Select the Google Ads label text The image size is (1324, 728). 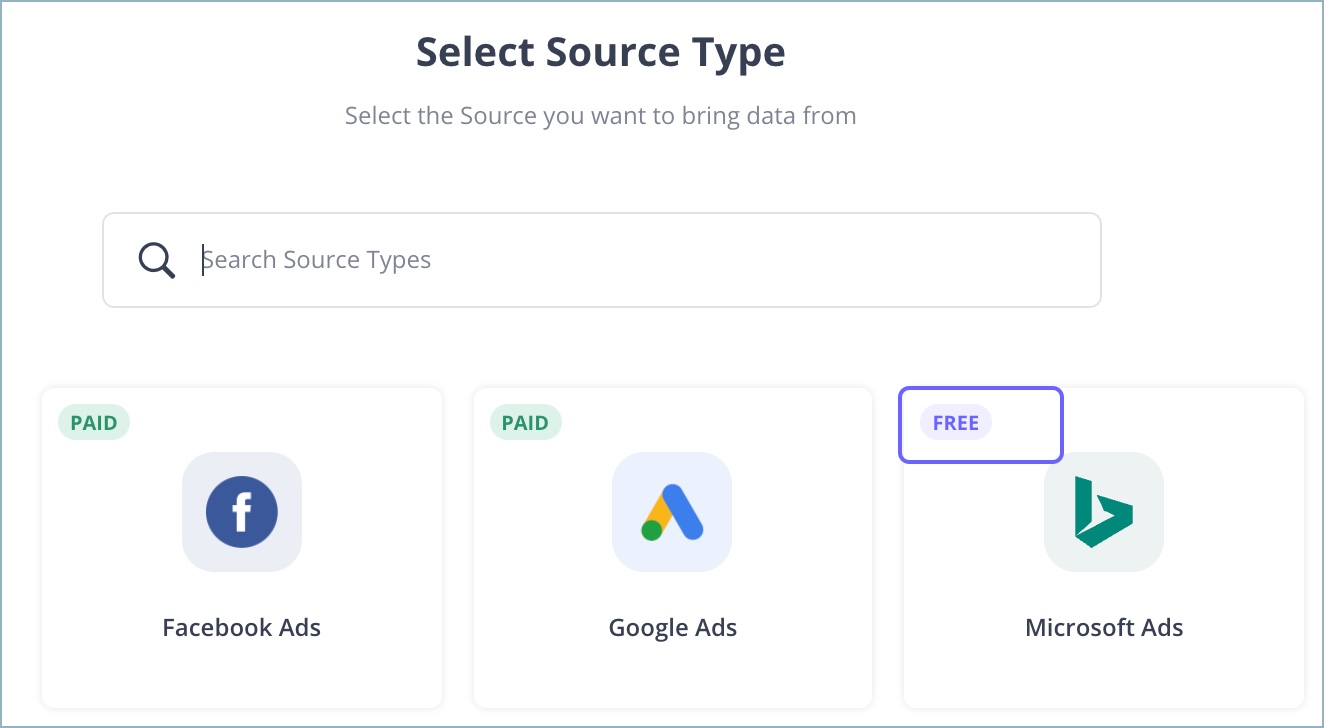[672, 627]
